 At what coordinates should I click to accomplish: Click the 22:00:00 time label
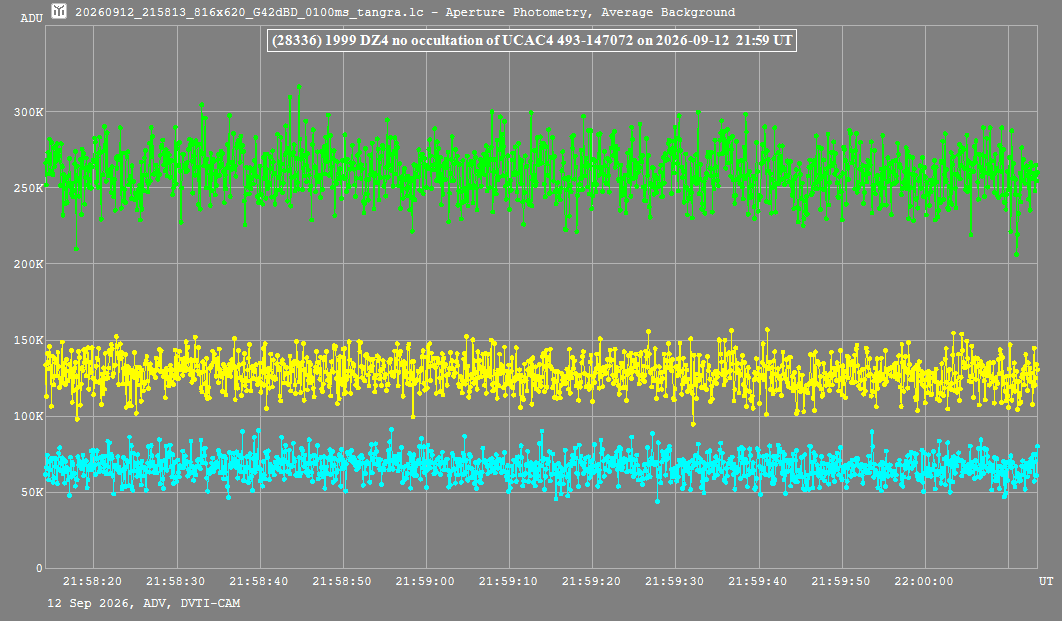[x=924, y=581]
